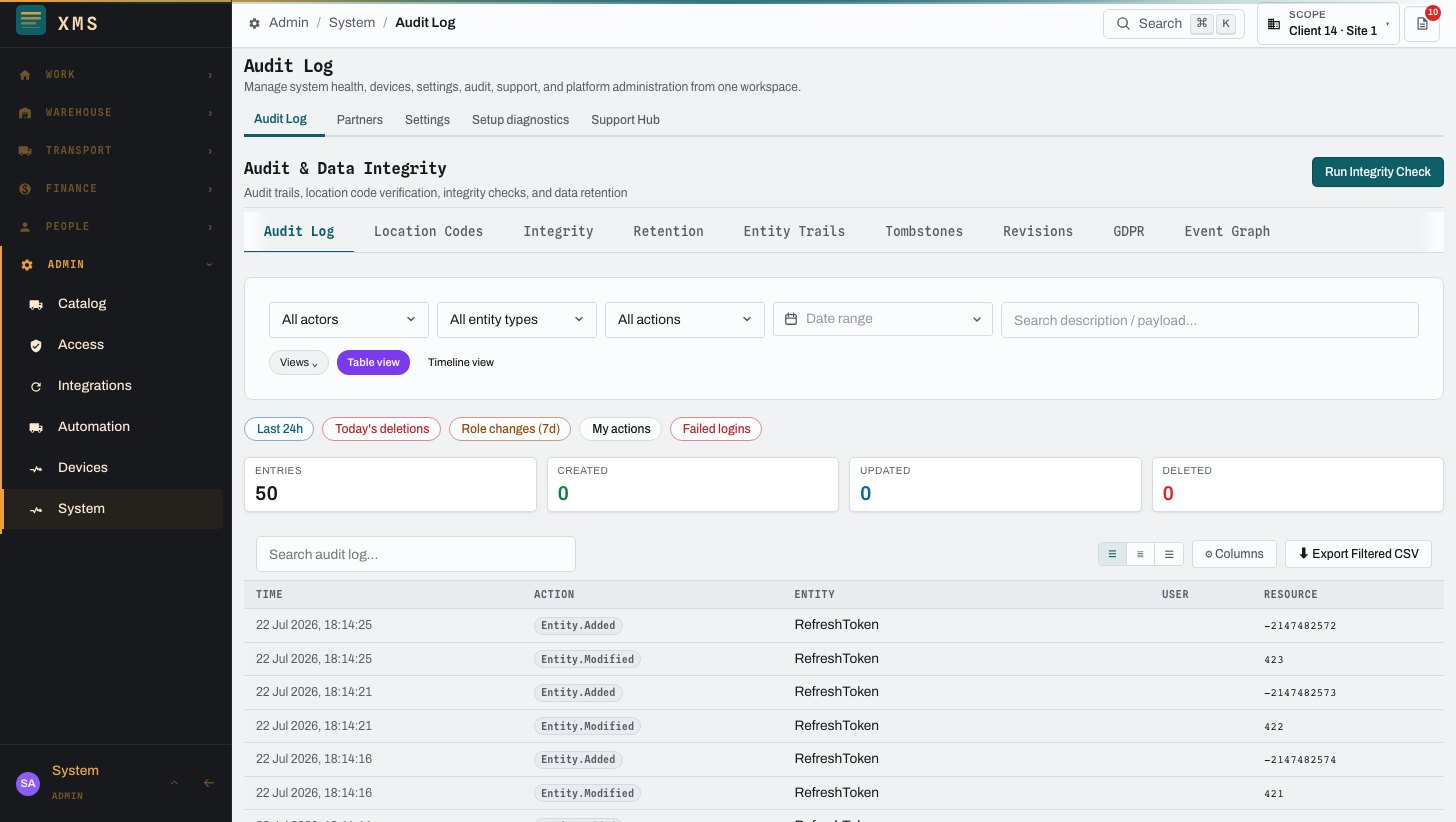Switch to the Entity Trails tab
Image resolution: width=1456 pixels, height=822 pixels.
point(794,231)
